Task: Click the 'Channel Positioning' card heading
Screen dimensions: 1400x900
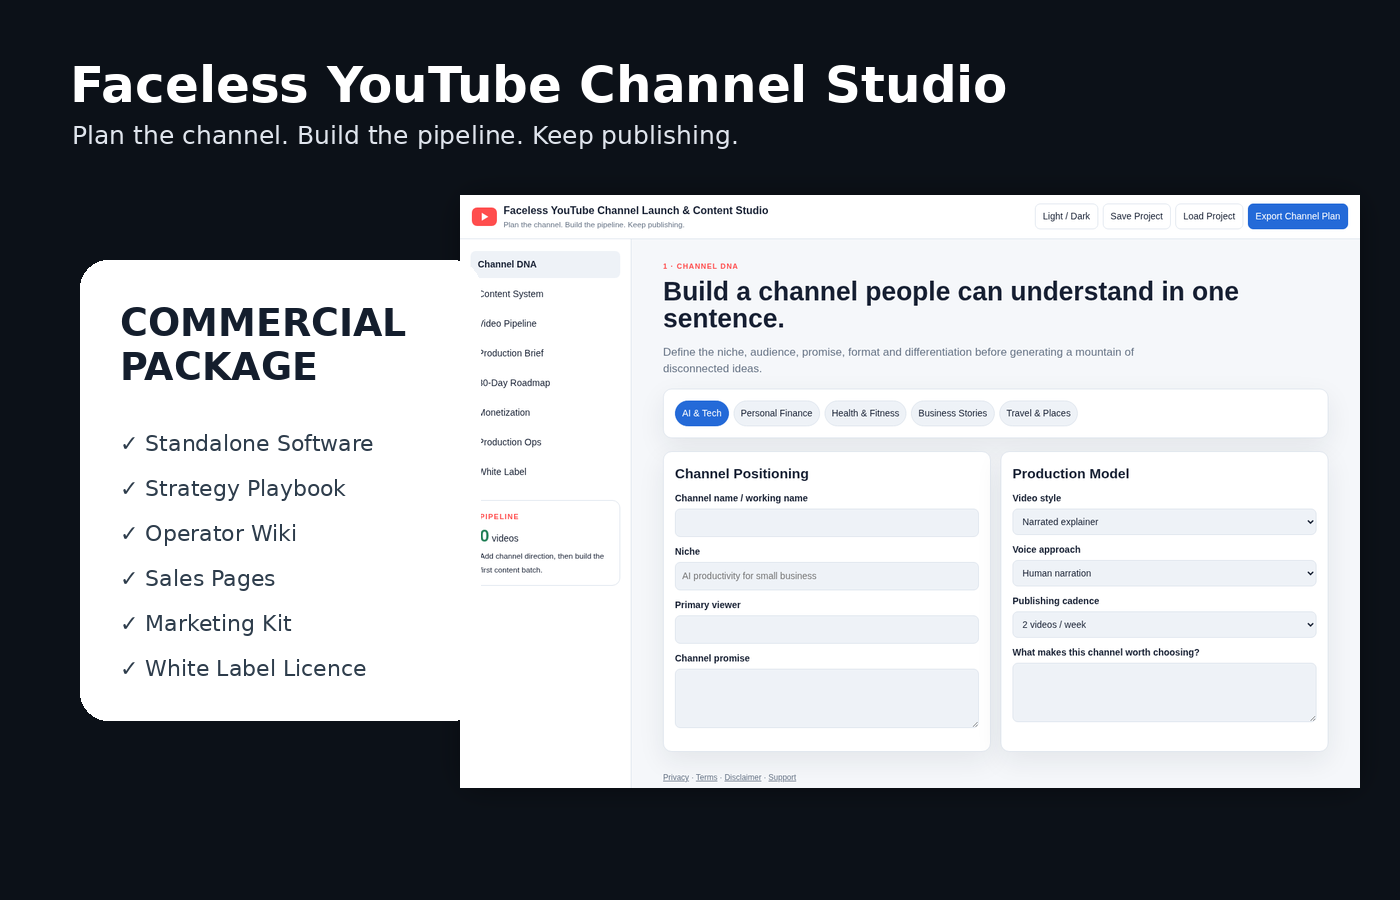Action: (x=742, y=474)
